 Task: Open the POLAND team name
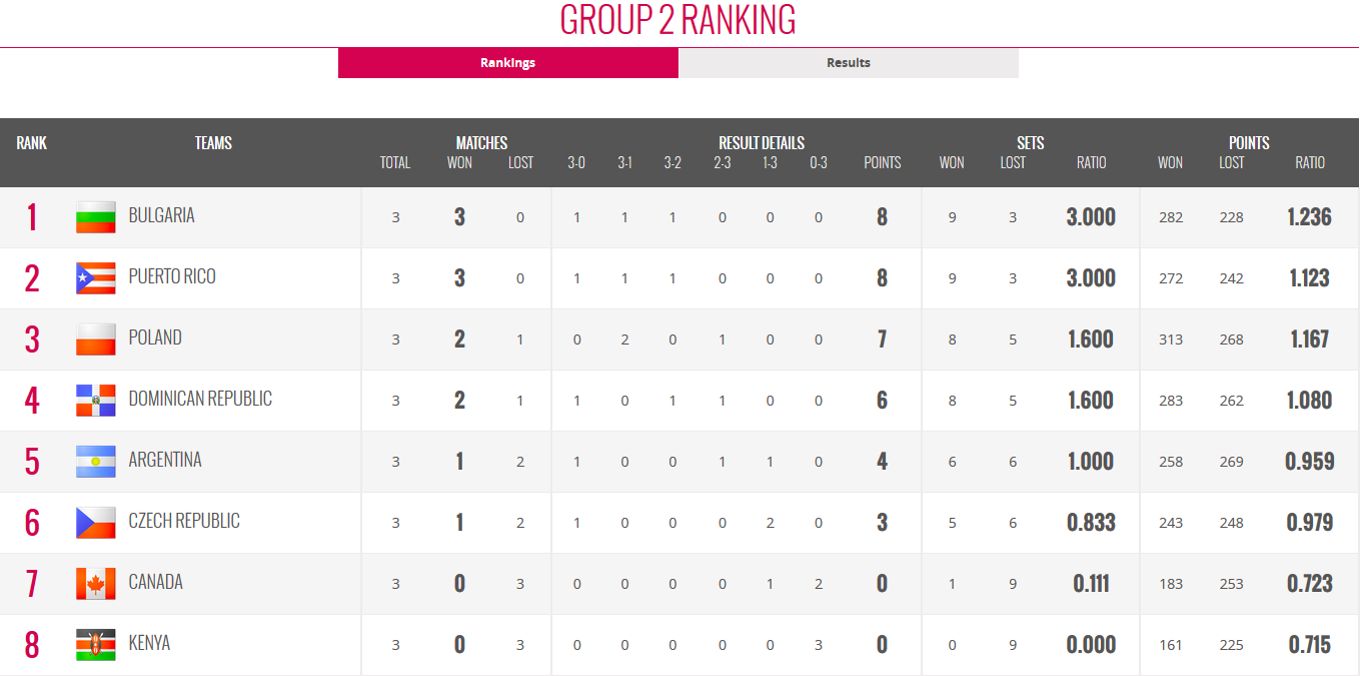(x=155, y=337)
